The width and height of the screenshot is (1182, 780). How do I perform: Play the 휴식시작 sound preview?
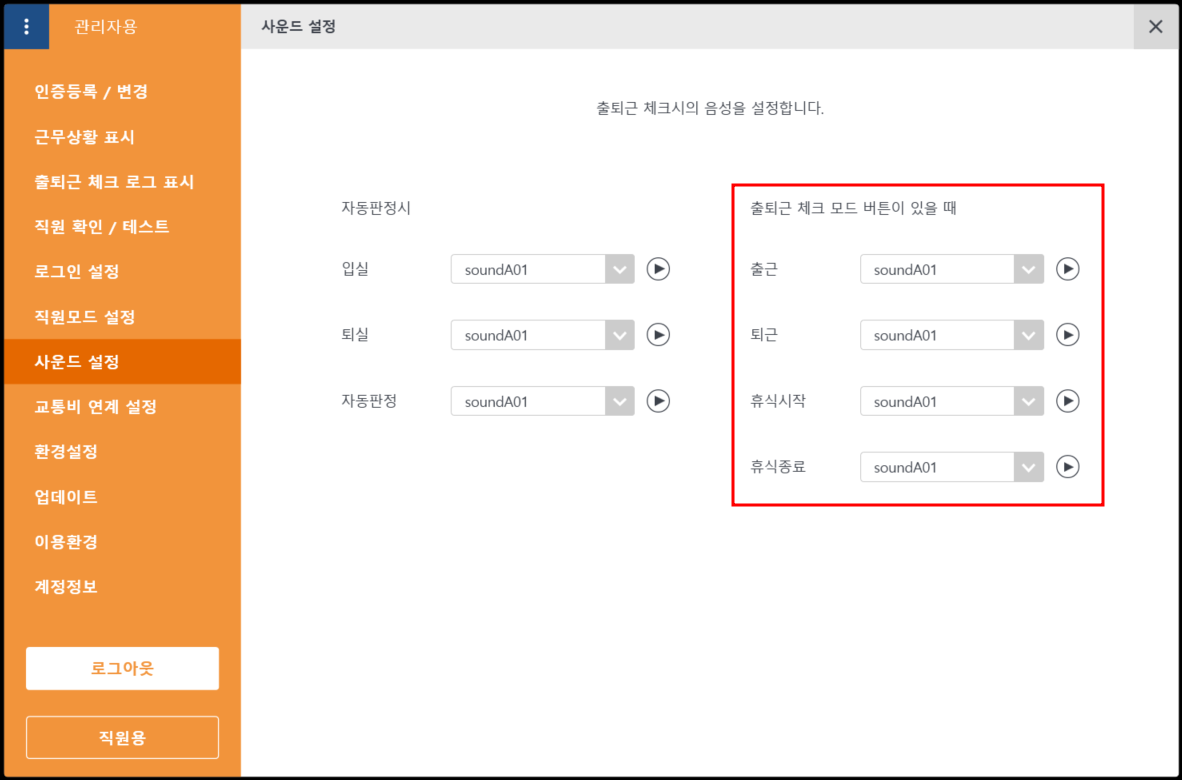point(1068,401)
